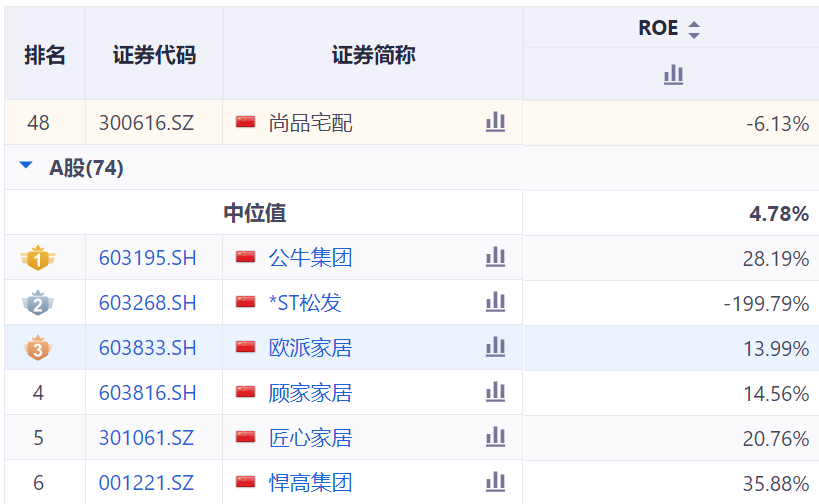
Task: Click the gold rank 1 medal
Action: pyautogui.click(x=38, y=259)
